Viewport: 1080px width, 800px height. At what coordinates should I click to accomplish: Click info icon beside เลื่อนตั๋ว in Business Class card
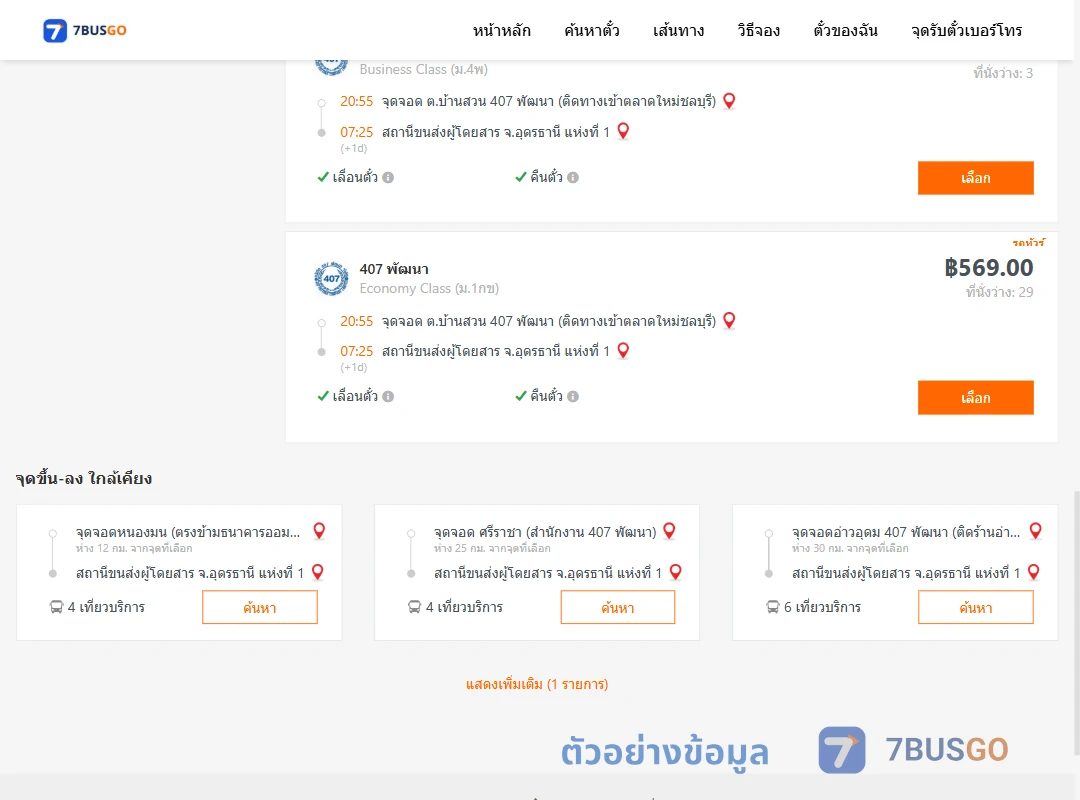click(x=388, y=178)
